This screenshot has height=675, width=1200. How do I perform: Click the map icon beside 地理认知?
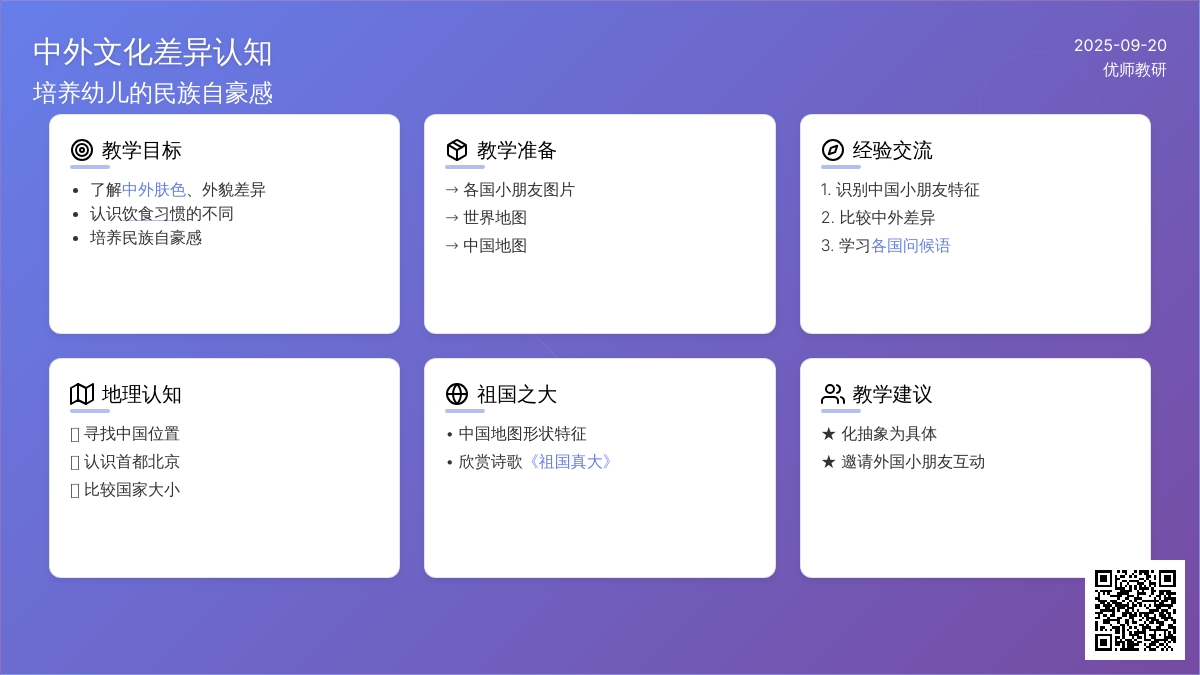[82, 394]
